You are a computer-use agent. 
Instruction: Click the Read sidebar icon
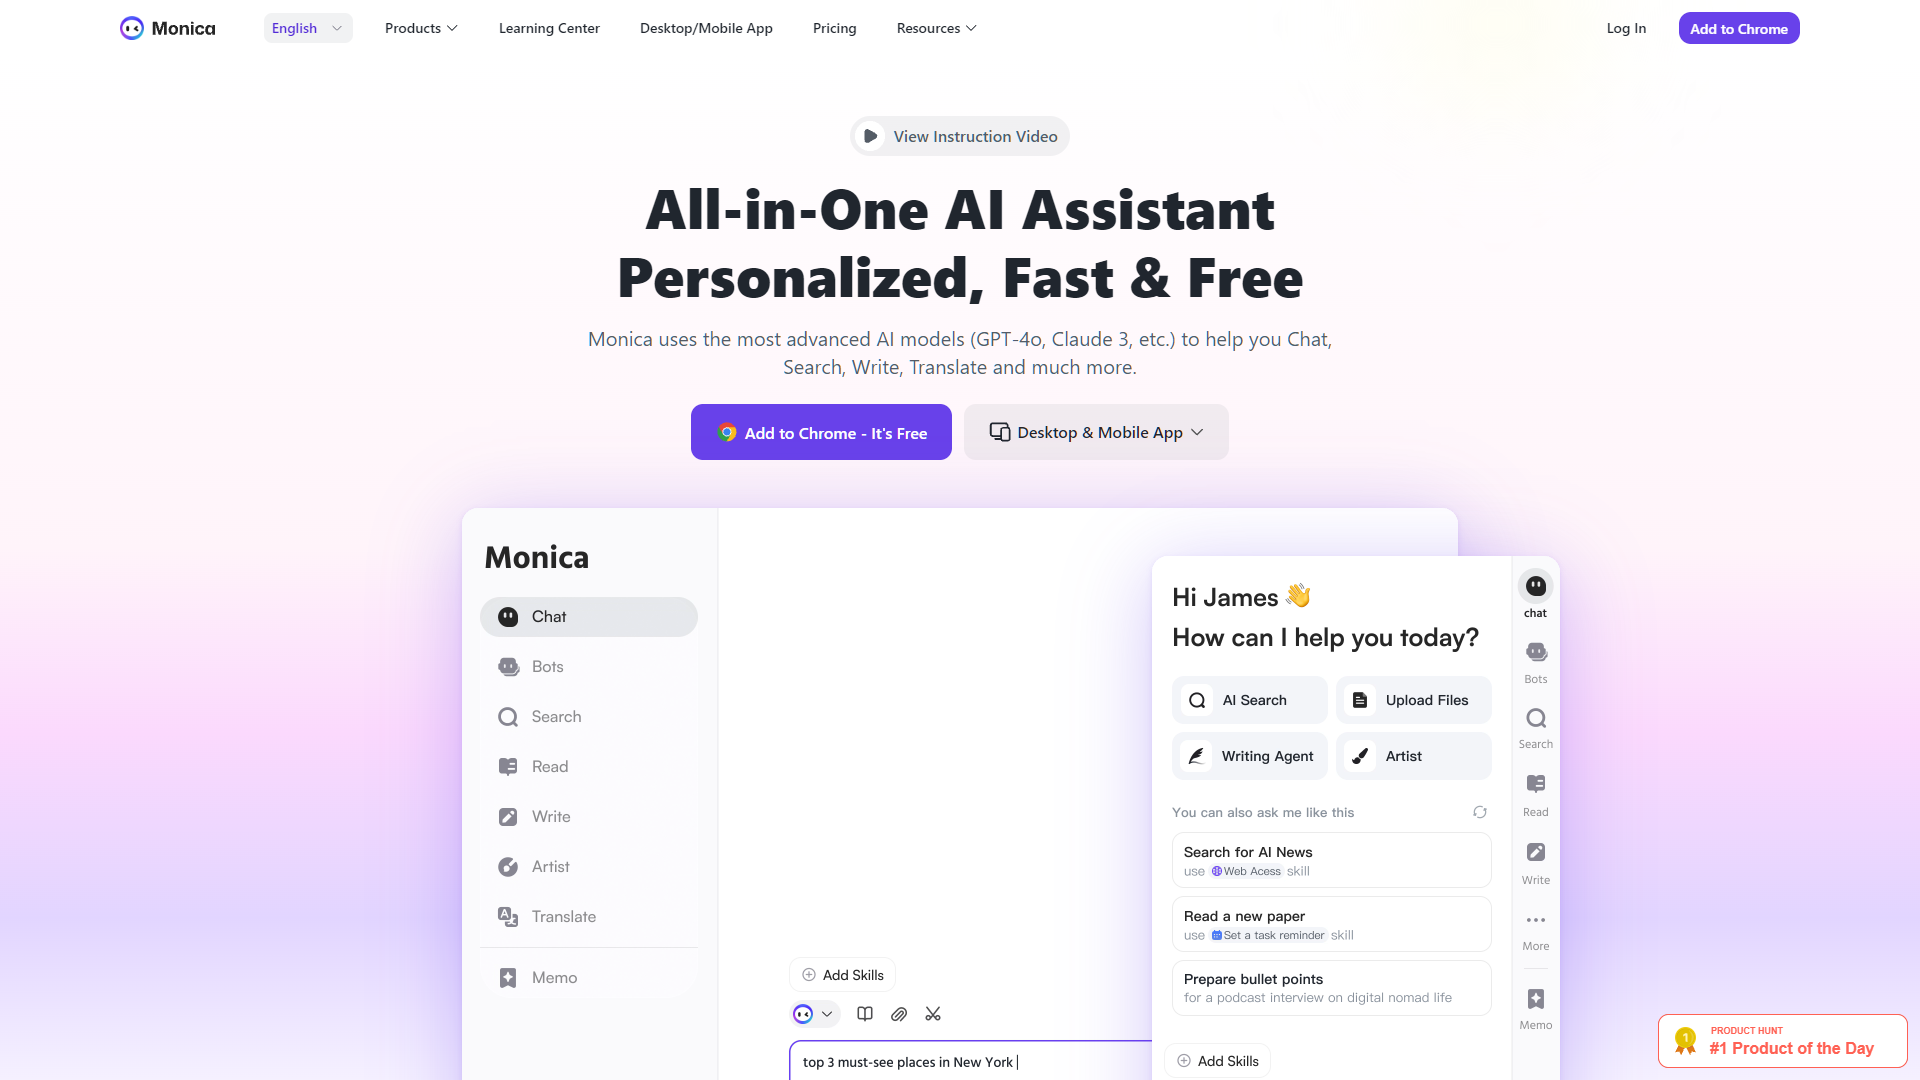(x=1535, y=793)
